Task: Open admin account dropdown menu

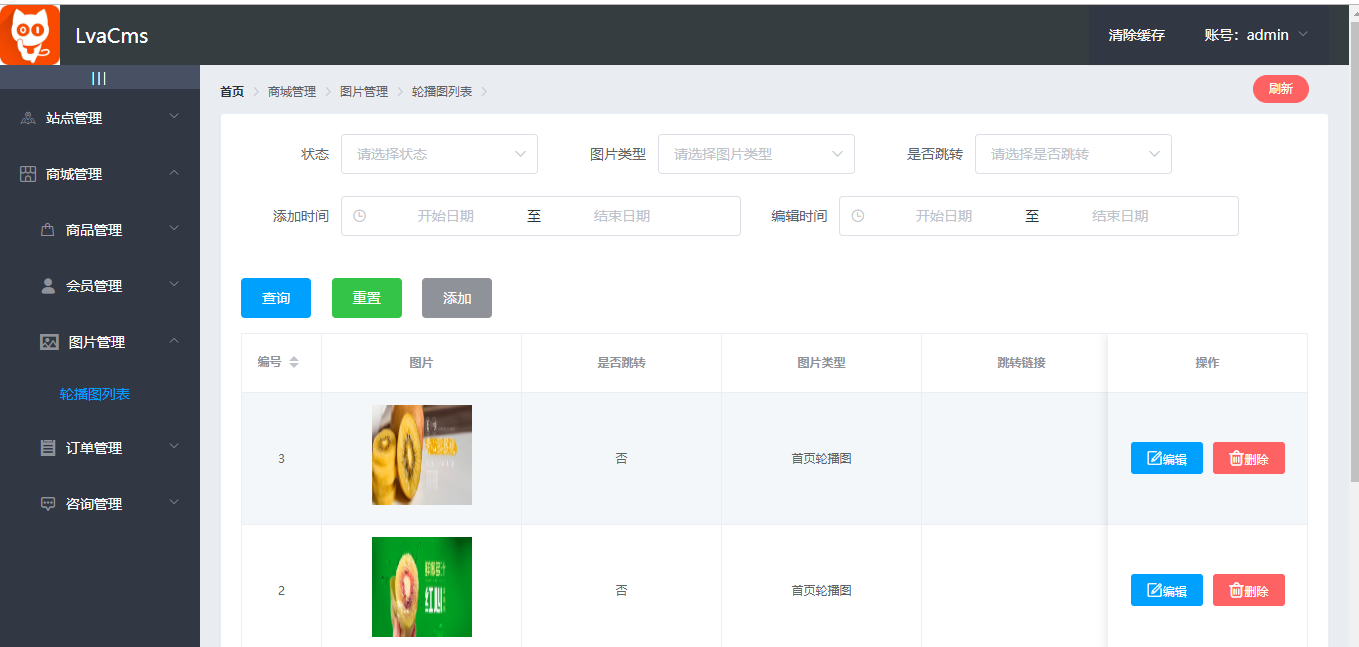Action: 1256,35
